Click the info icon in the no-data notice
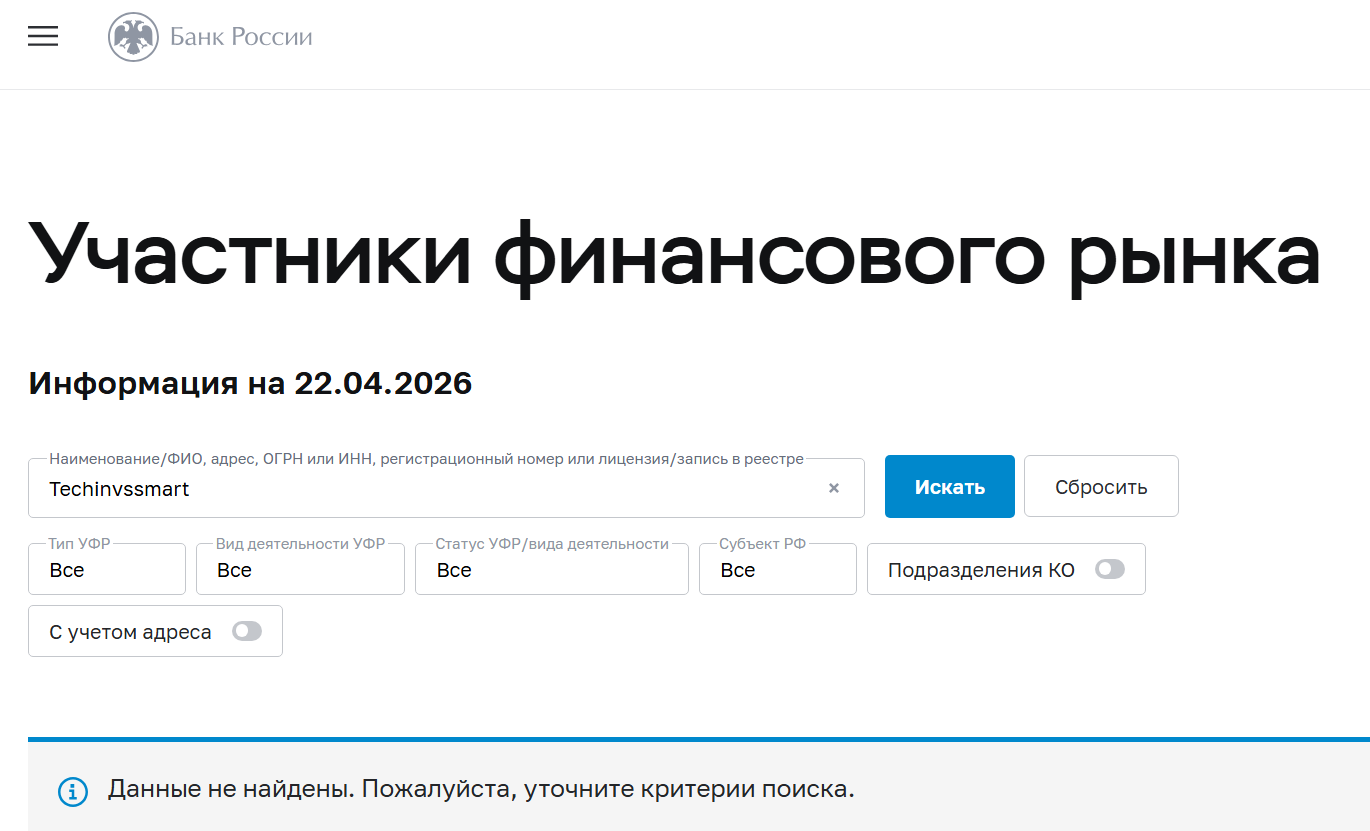Viewport: 1370px width, 831px height. (x=72, y=791)
